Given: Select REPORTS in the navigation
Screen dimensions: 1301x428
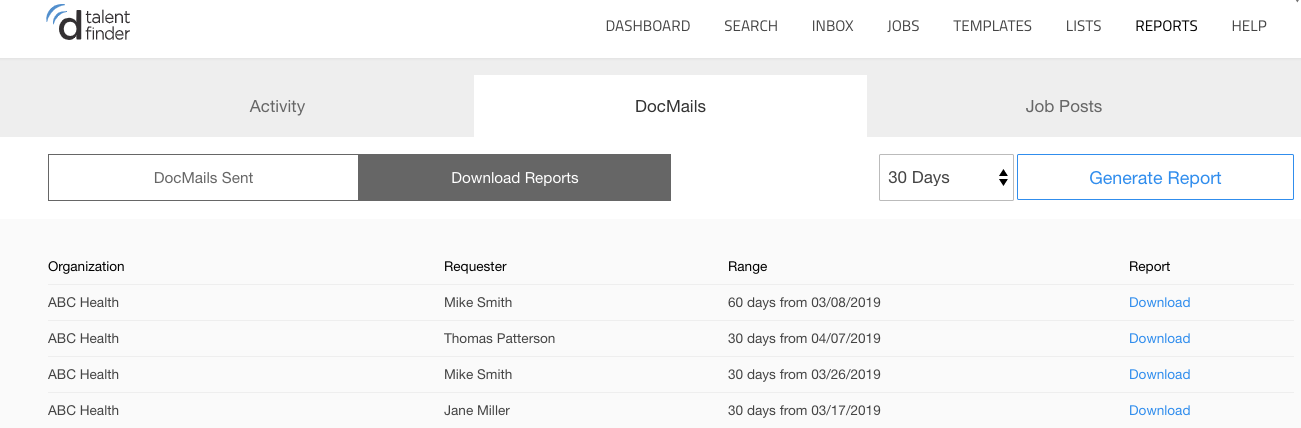Looking at the screenshot, I should [x=1166, y=26].
